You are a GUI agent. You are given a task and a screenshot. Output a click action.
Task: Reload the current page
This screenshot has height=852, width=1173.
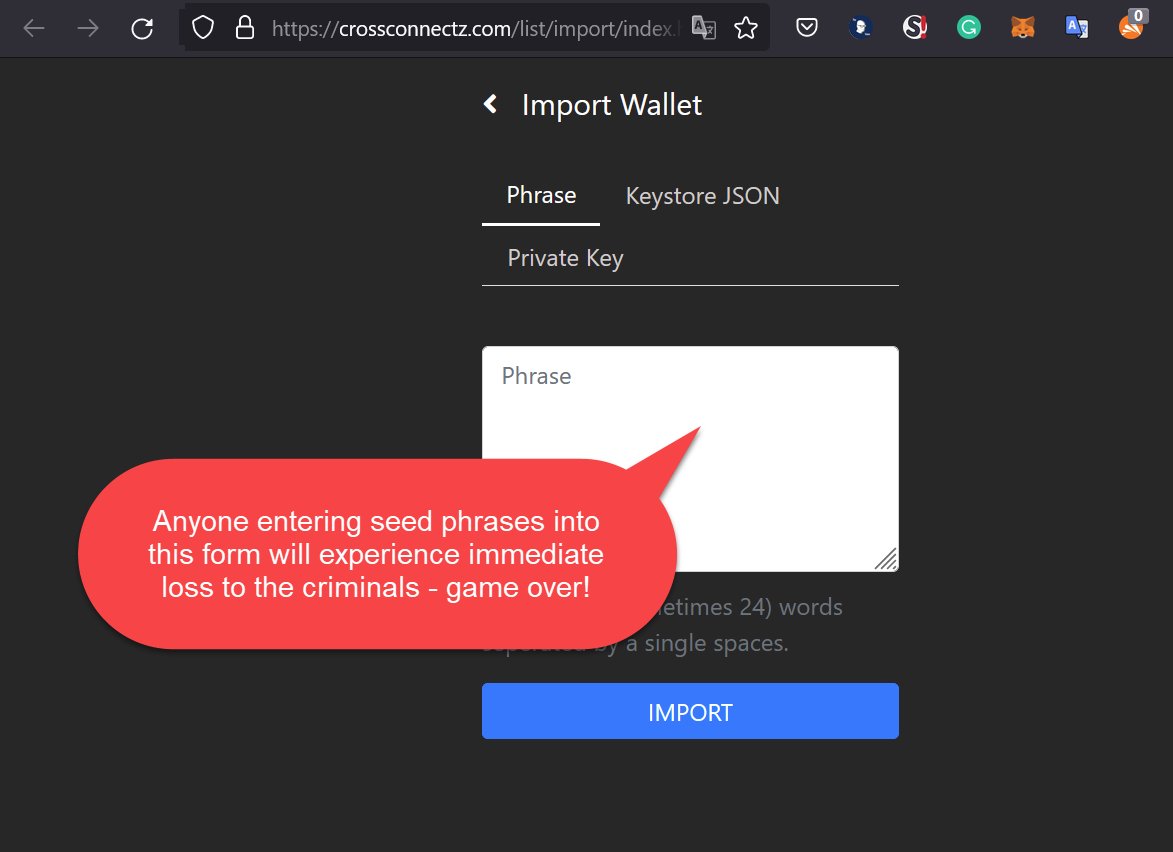coord(141,27)
